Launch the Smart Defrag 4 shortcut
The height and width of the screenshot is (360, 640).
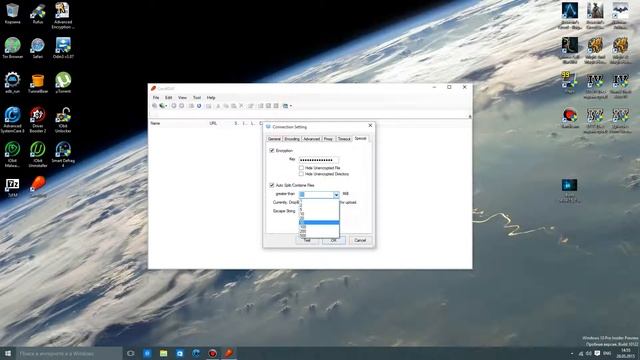click(63, 154)
